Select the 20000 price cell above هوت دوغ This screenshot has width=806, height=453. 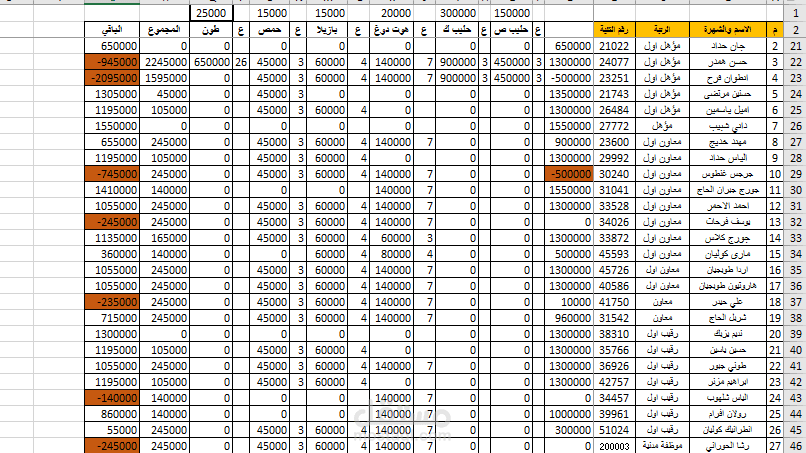391,13
